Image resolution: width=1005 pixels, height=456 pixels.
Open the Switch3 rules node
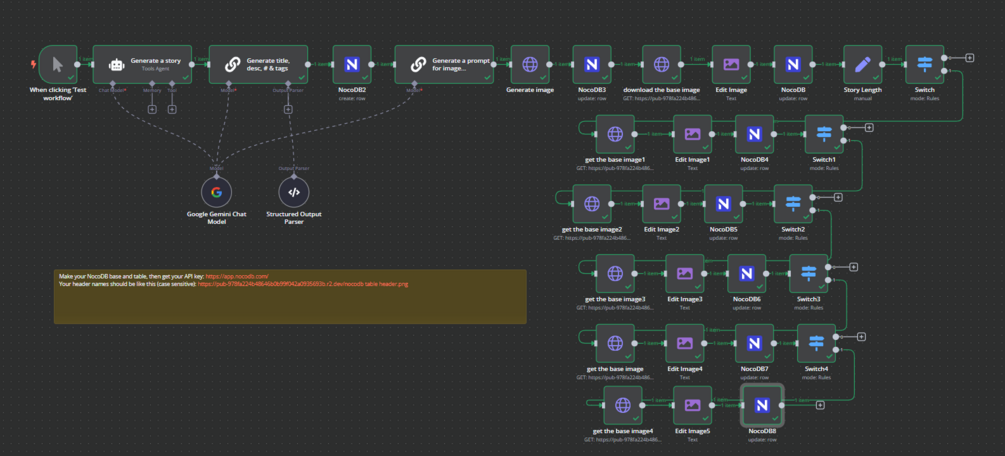[x=808, y=274]
